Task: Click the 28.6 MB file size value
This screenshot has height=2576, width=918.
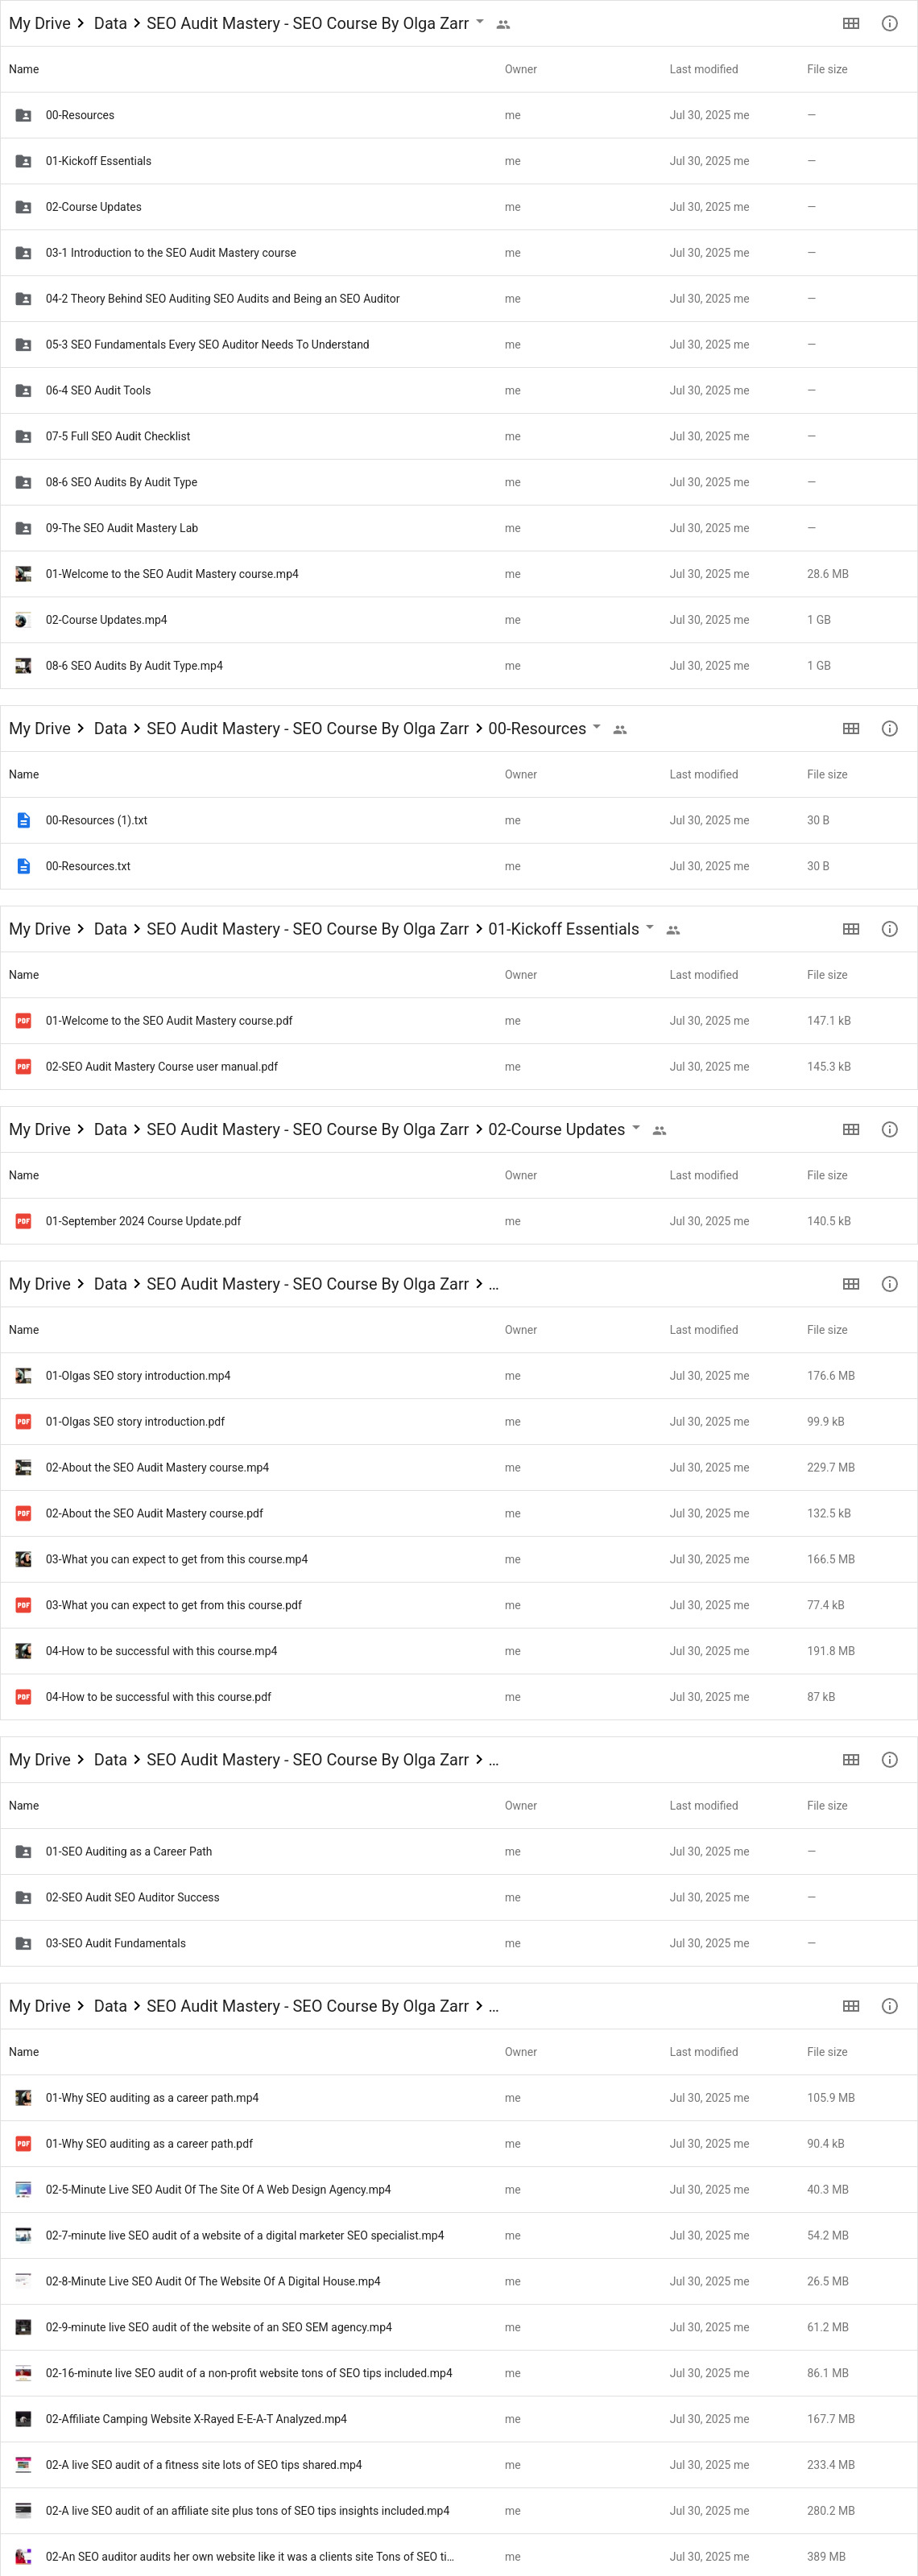Action: (x=827, y=573)
